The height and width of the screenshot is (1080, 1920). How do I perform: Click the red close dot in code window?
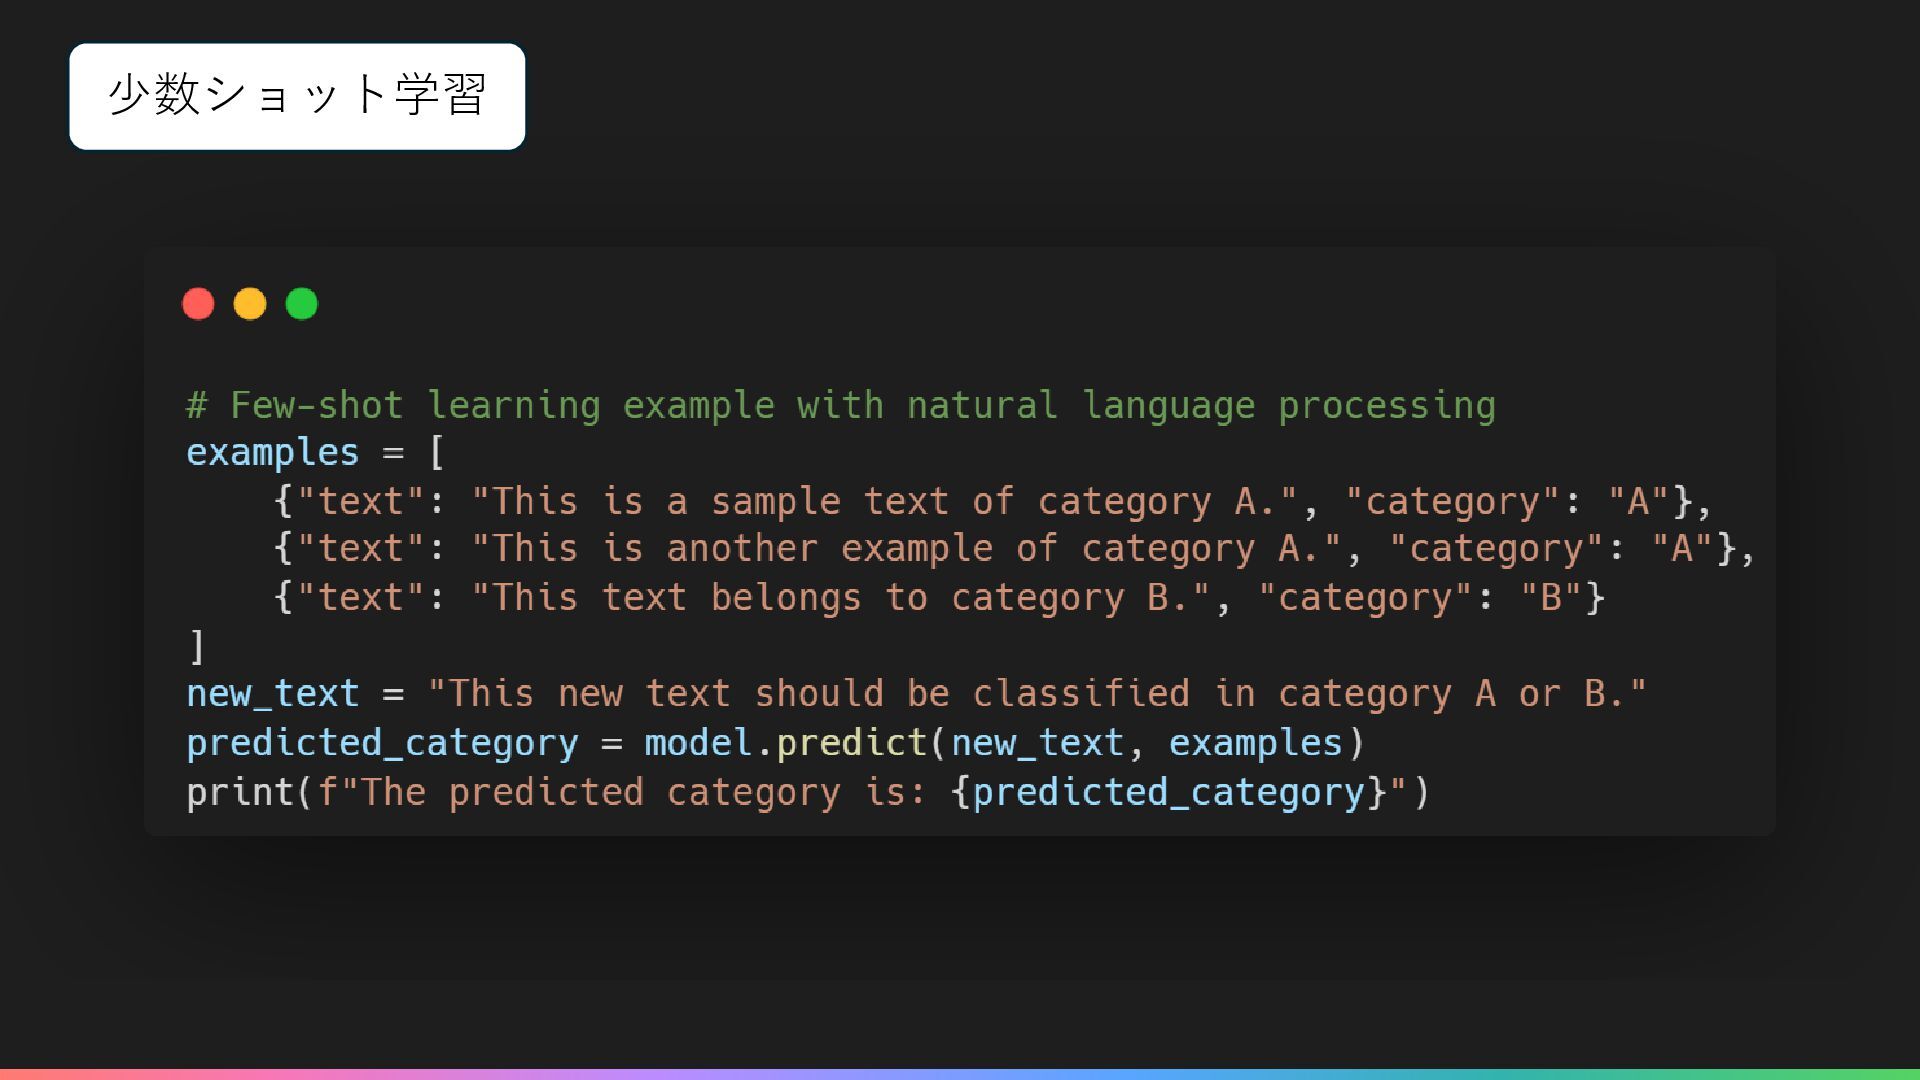point(198,304)
